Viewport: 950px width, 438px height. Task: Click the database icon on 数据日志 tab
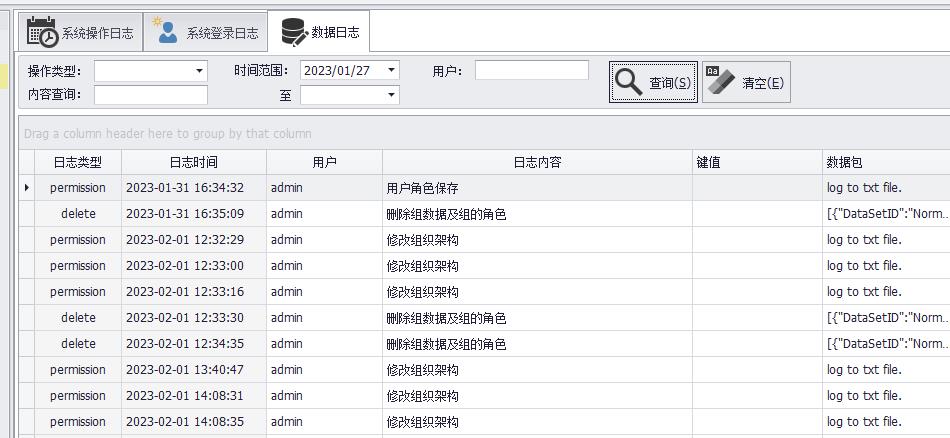tap(294, 32)
